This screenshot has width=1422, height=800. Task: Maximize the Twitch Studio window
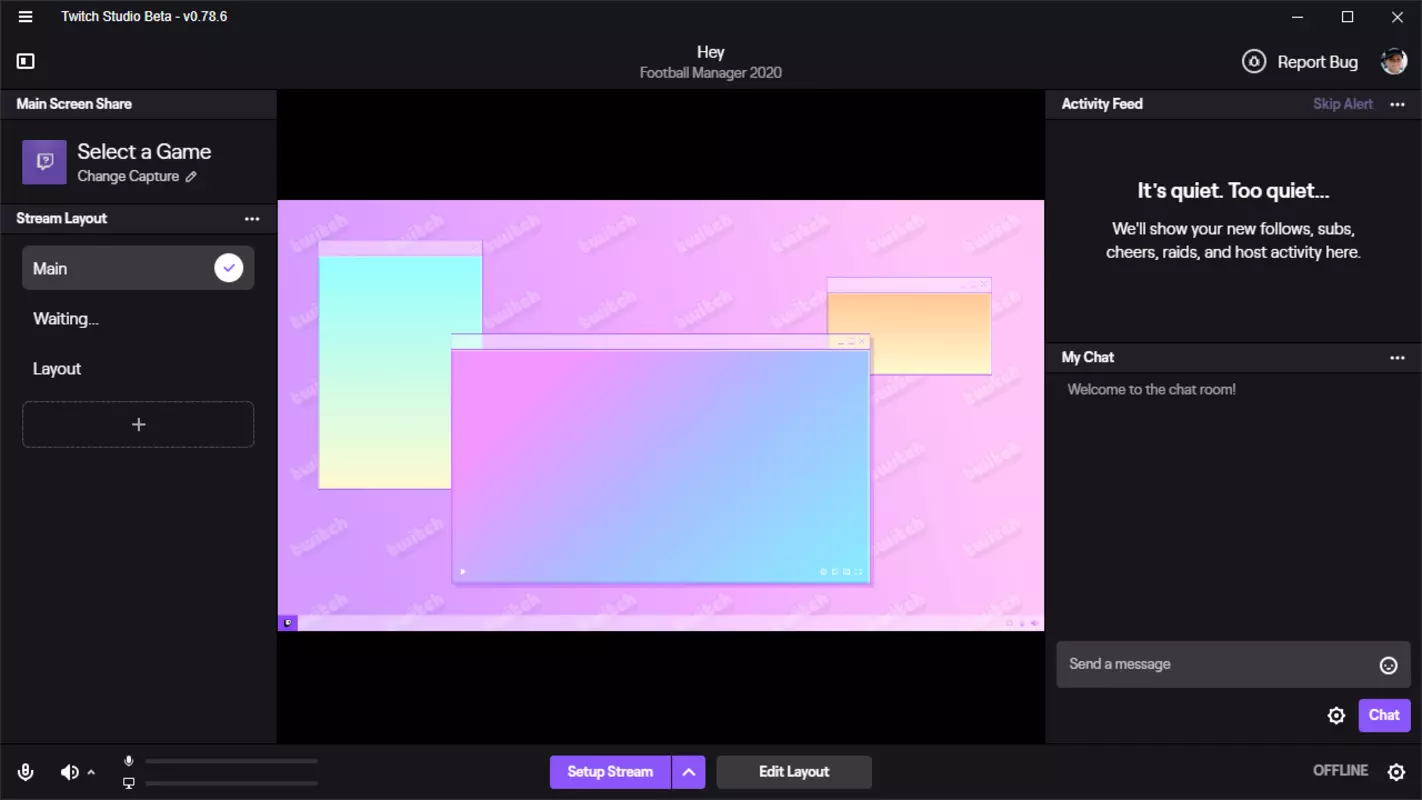coord(1348,17)
